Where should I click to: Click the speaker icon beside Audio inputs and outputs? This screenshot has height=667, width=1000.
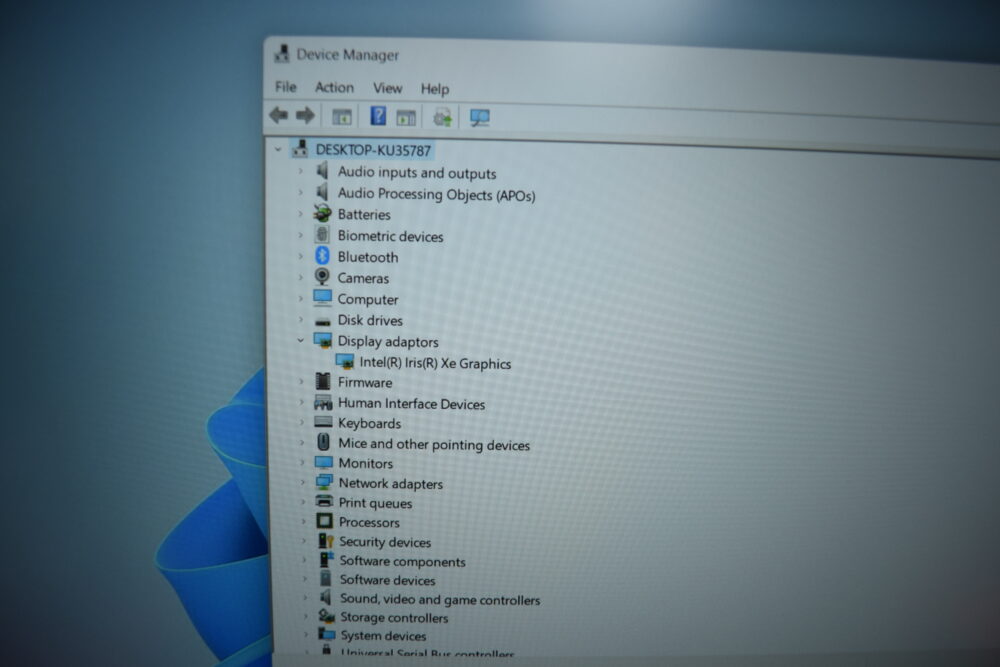(x=323, y=171)
